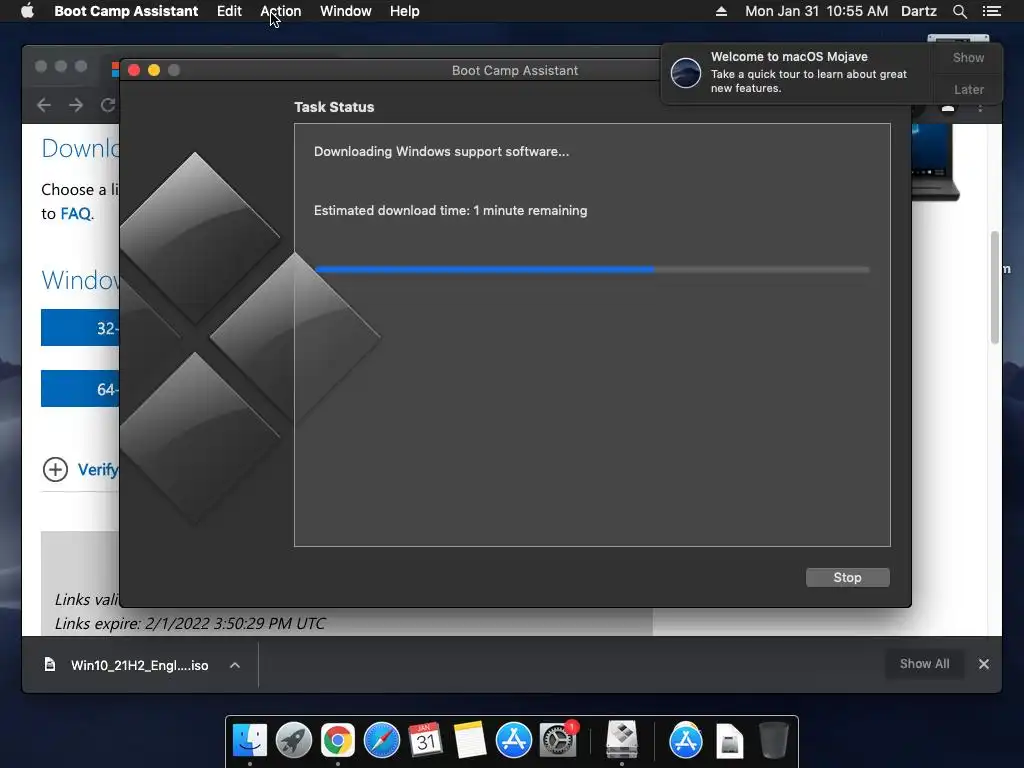This screenshot has height=768, width=1024.
Task: Go back in the Chrome browser window
Action: 44,105
